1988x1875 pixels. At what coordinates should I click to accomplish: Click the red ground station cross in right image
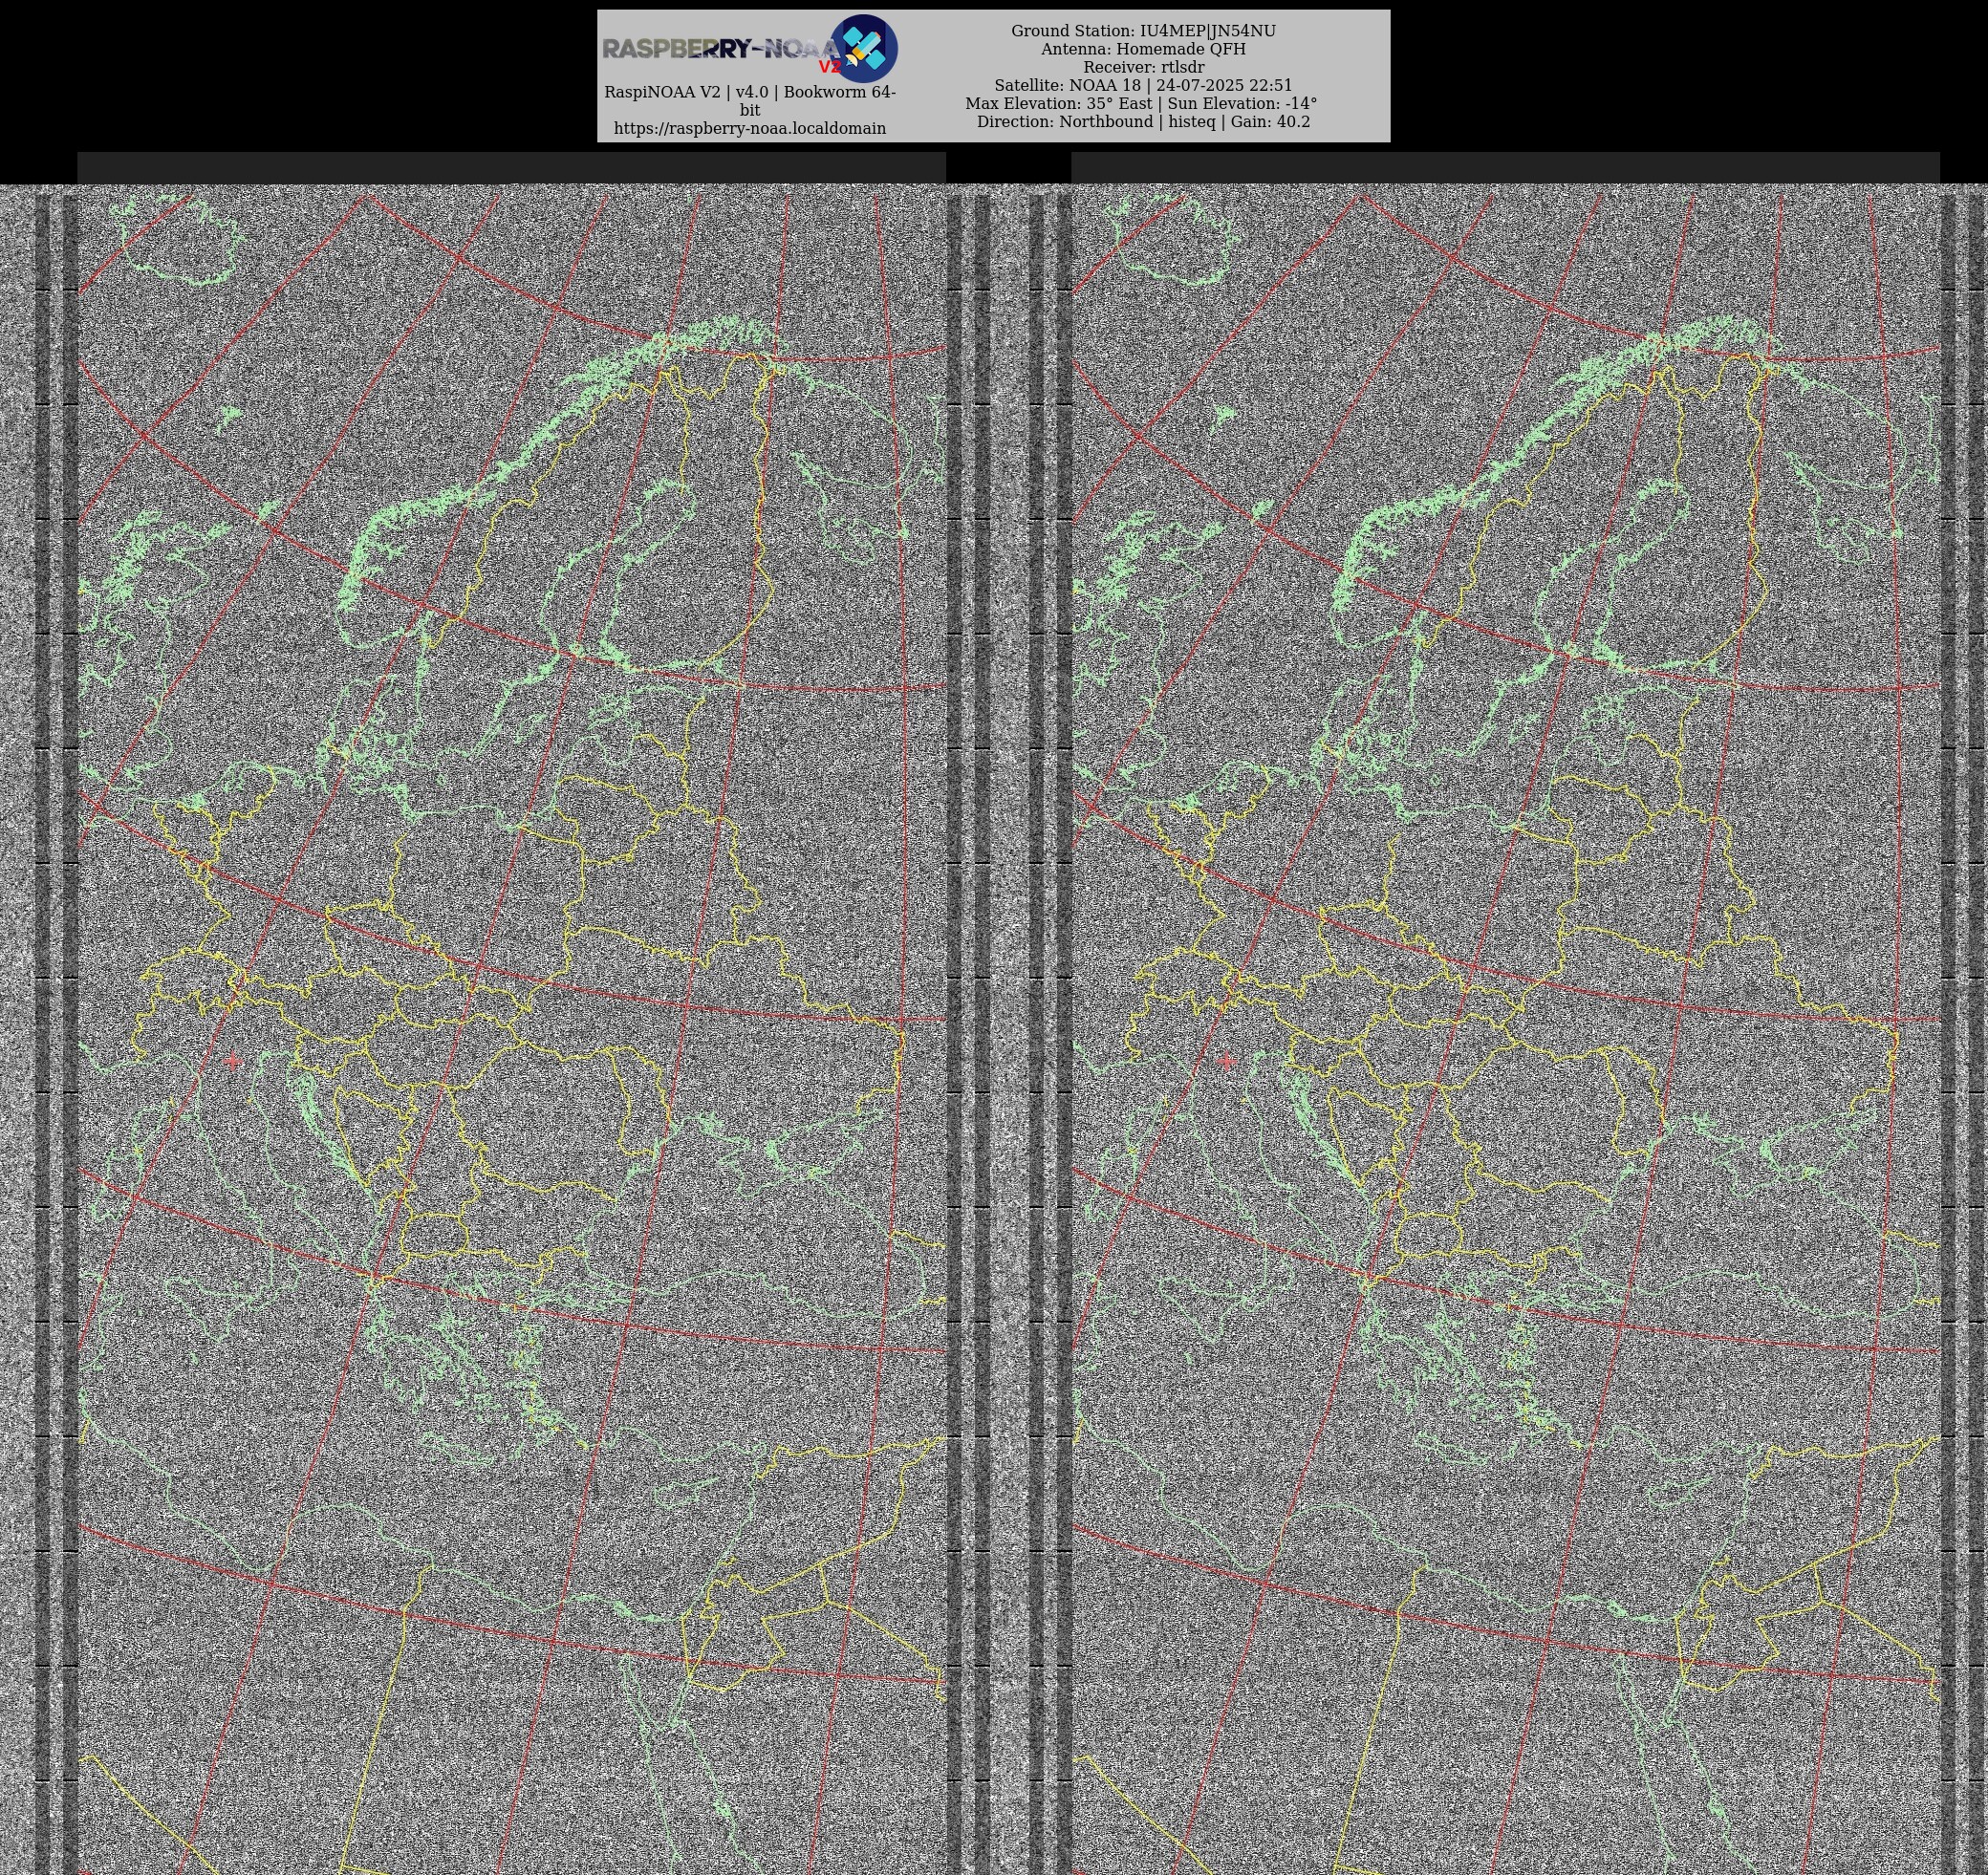pos(1226,1060)
